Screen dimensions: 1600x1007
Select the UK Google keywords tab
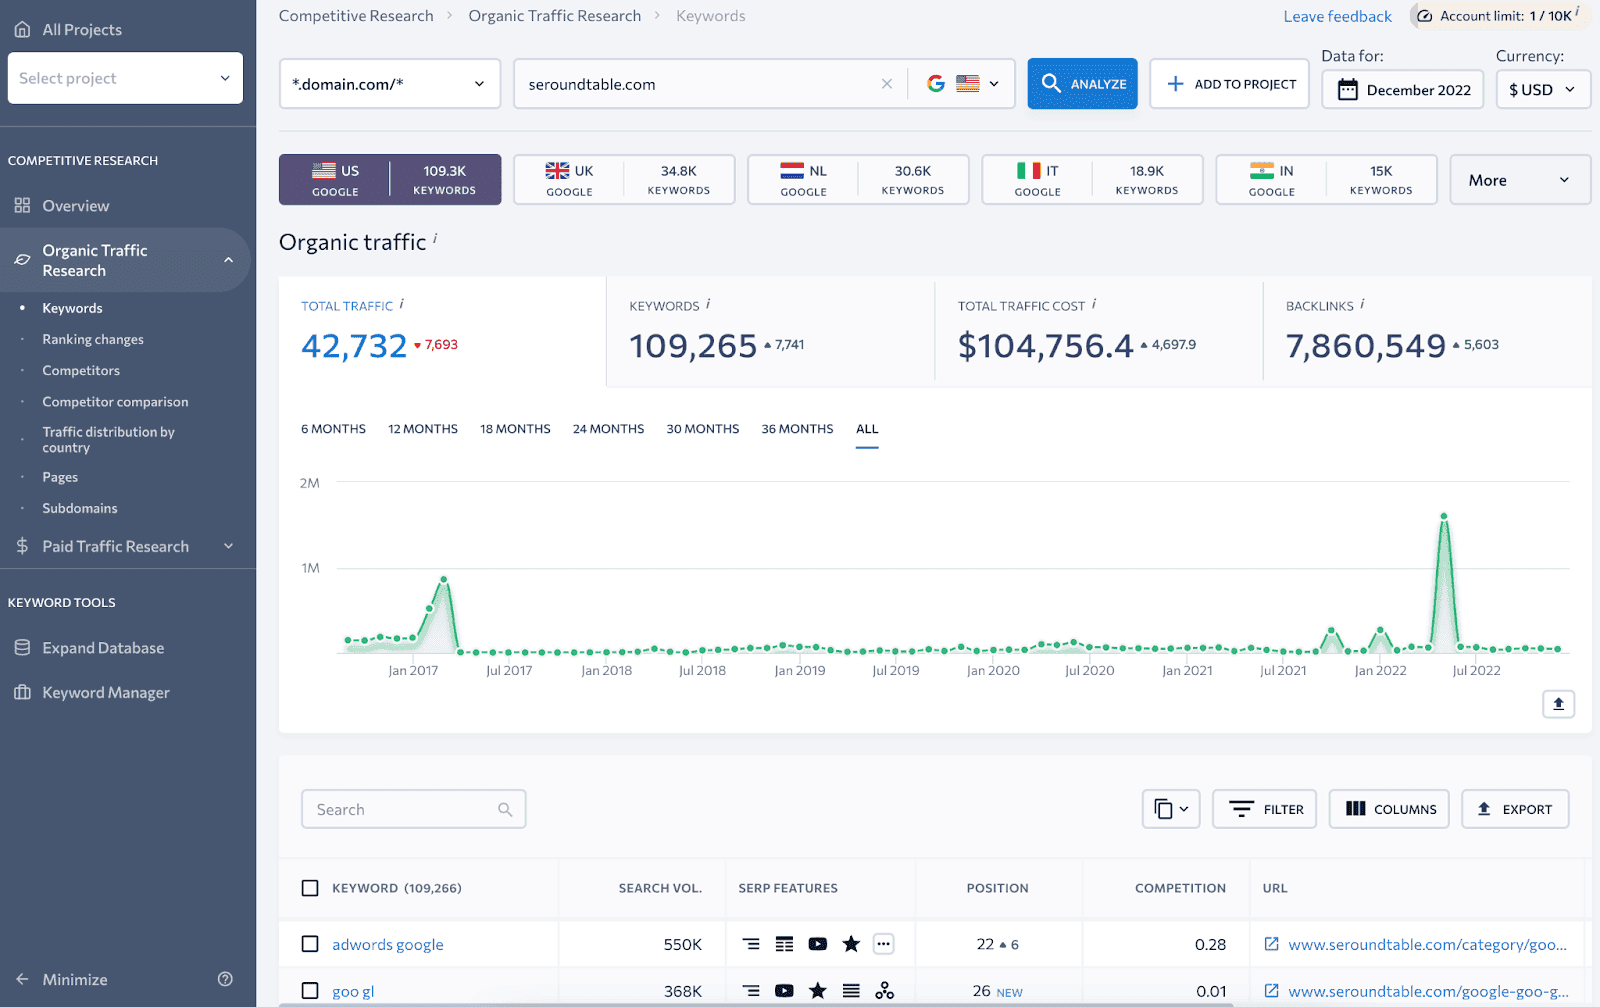tap(623, 179)
